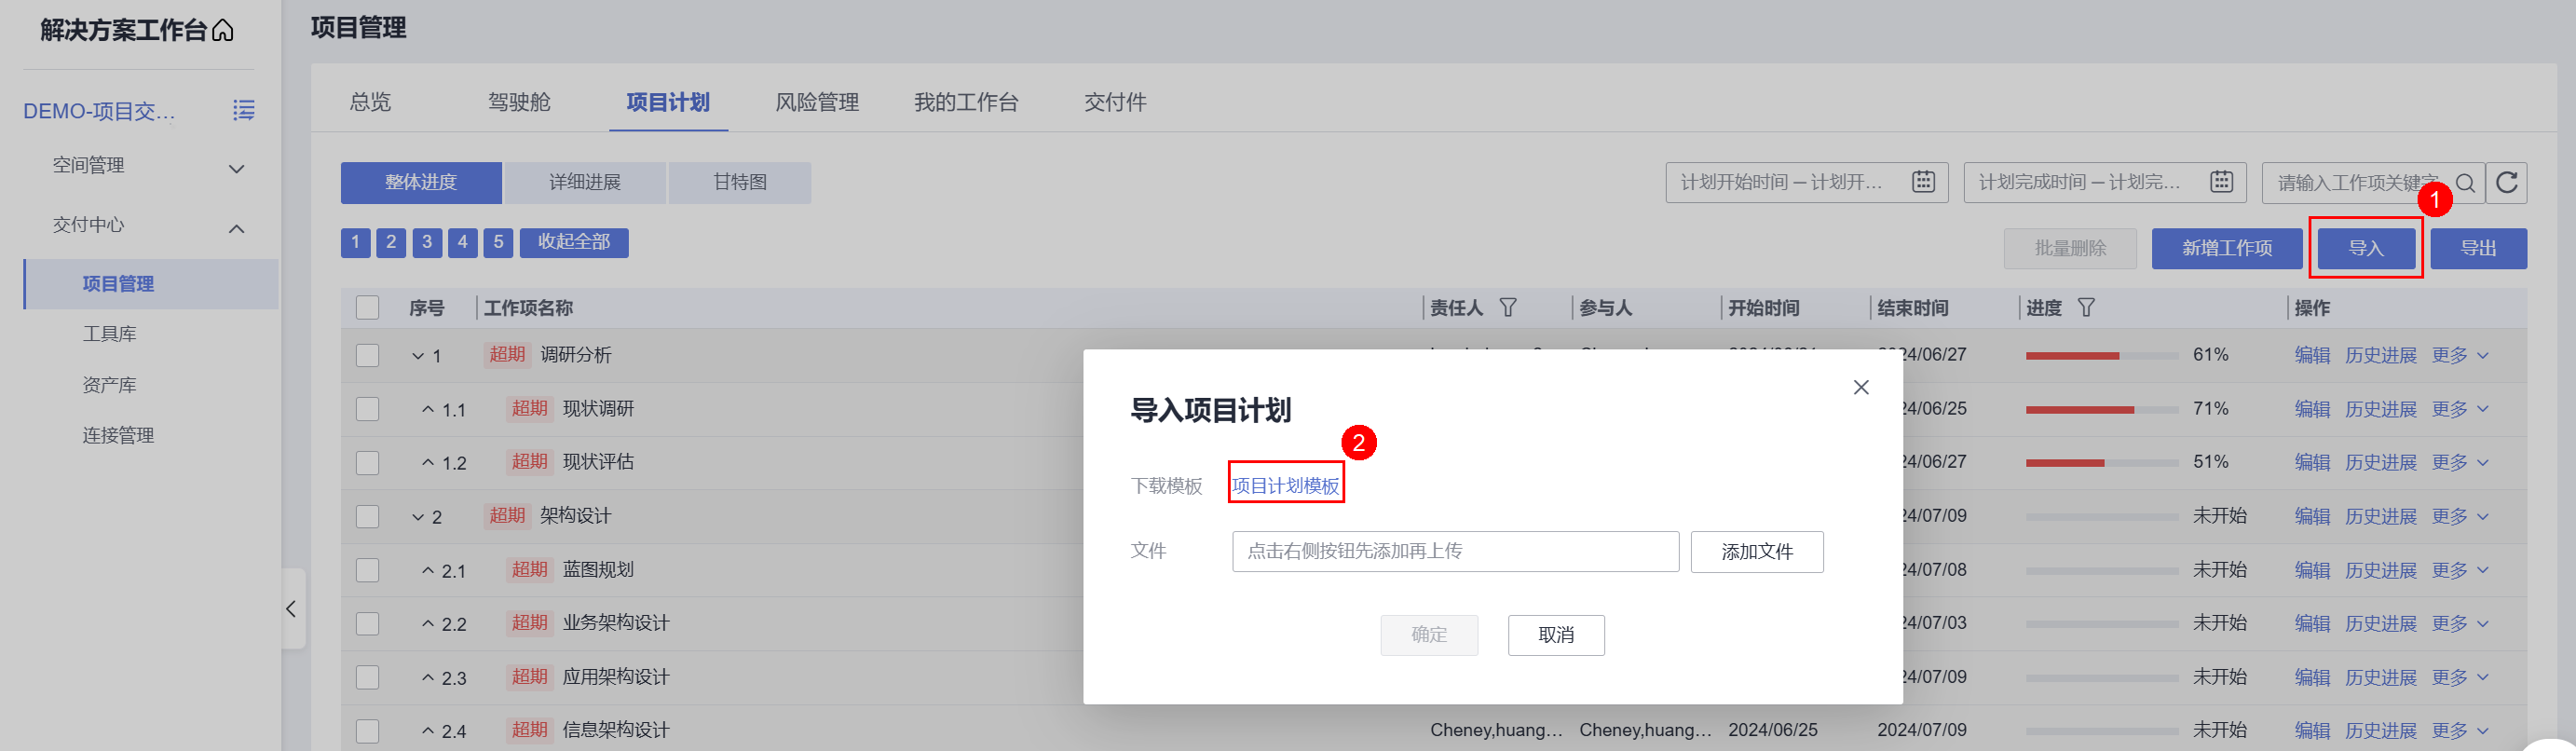Click the calendar icon in 计划完成时间 field

point(2221,182)
